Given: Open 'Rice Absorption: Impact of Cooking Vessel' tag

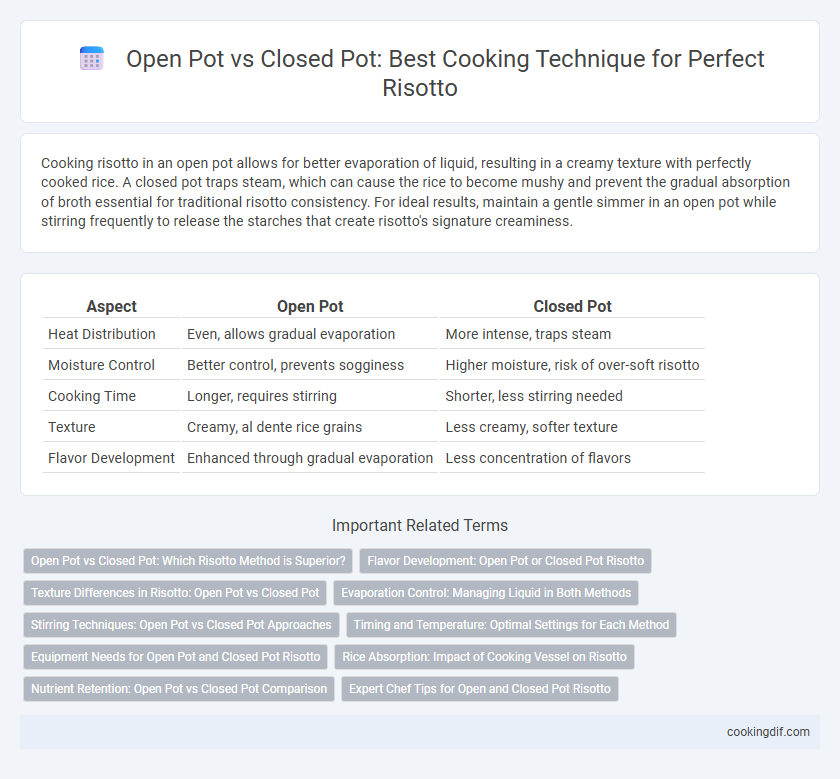Looking at the screenshot, I should pyautogui.click(x=484, y=657).
